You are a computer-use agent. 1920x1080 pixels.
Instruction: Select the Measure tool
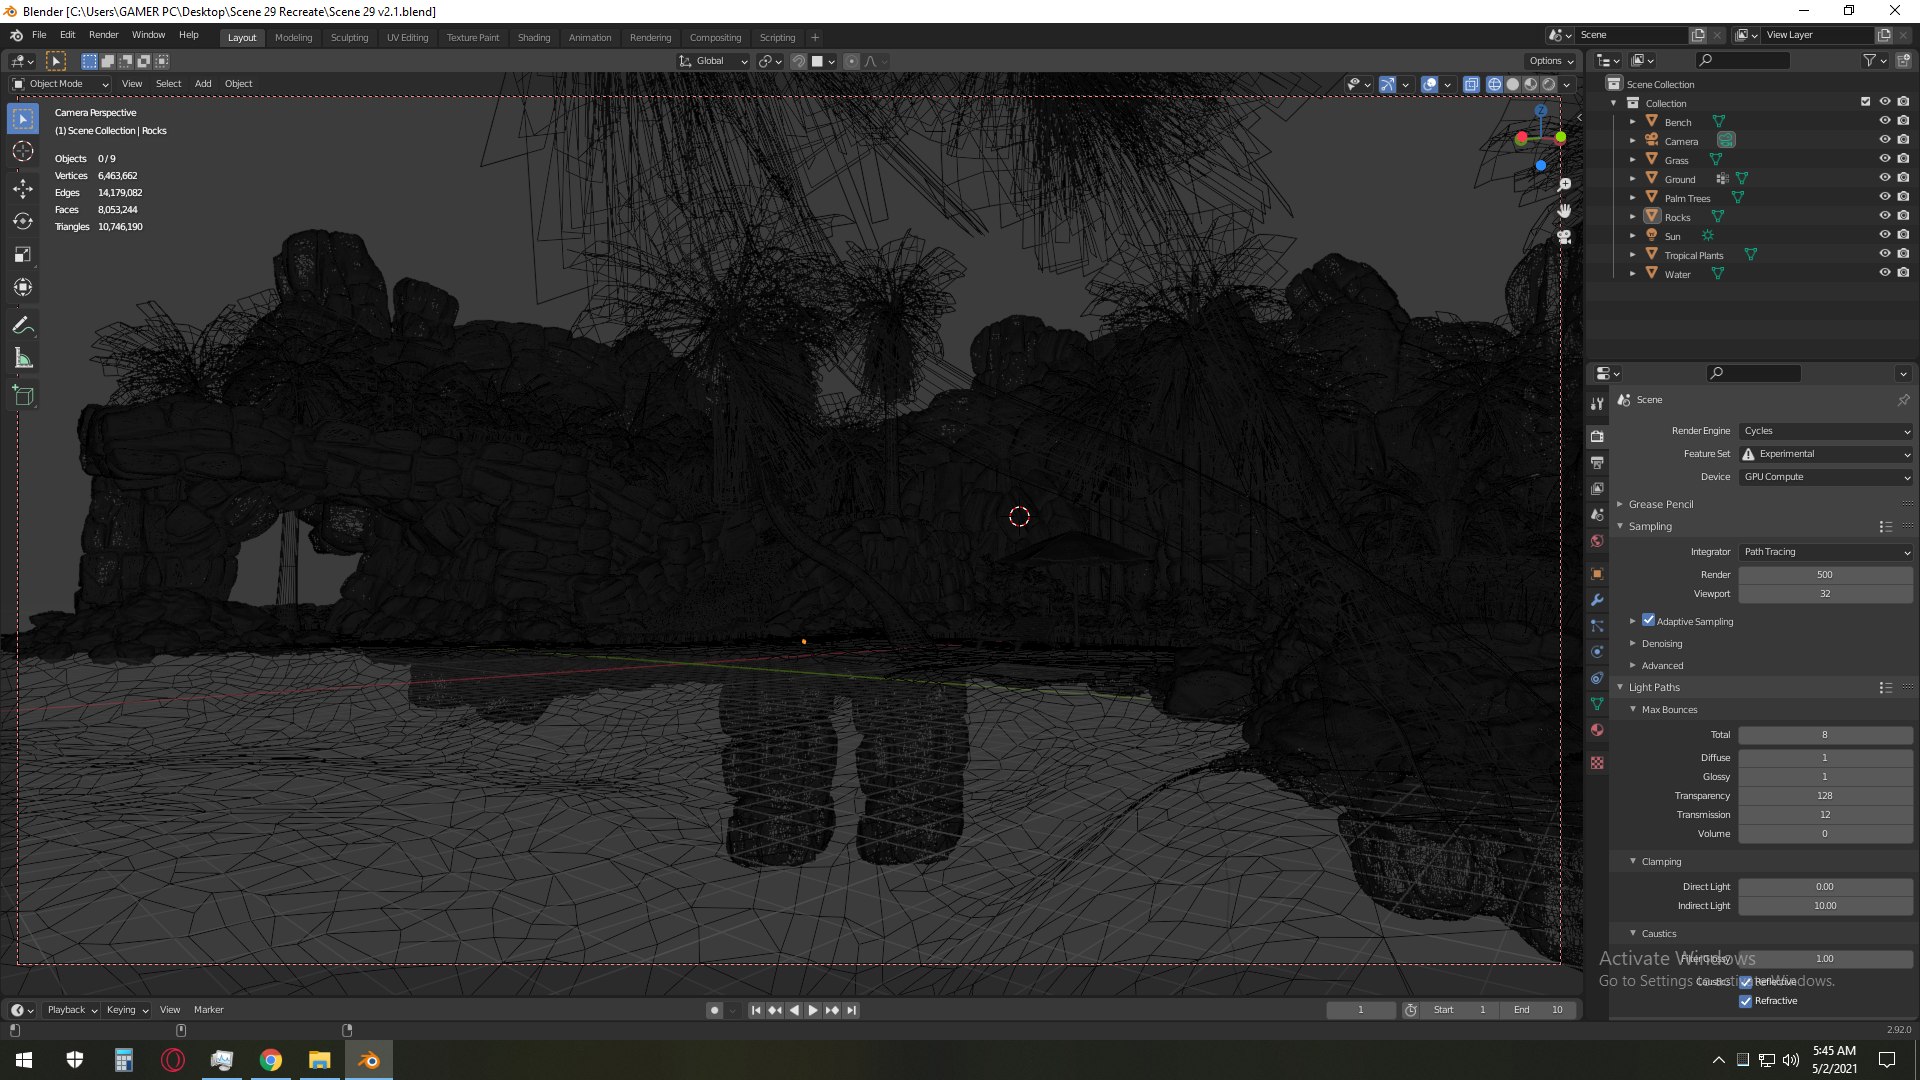click(x=23, y=359)
